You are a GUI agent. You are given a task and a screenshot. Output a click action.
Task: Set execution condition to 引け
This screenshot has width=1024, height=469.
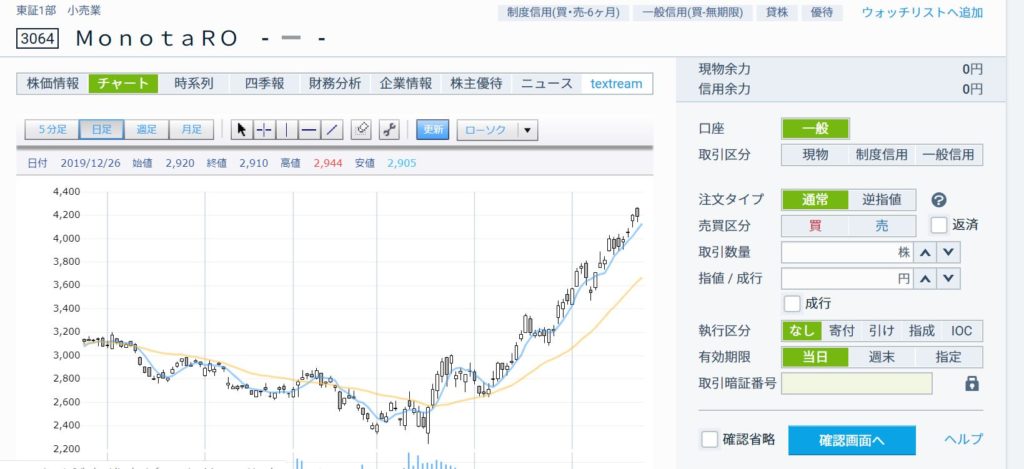pos(881,331)
